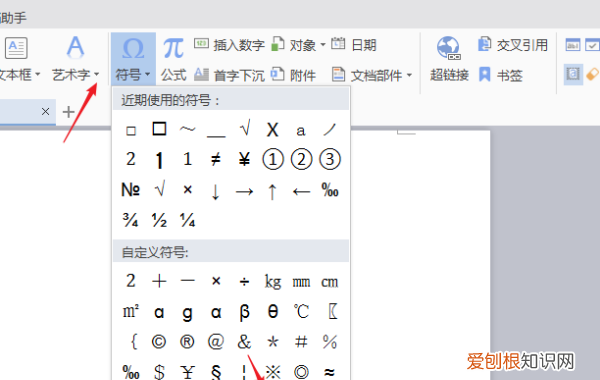Insert the first-row check mark √ symbol
The width and height of the screenshot is (600, 380).
[x=245, y=128]
